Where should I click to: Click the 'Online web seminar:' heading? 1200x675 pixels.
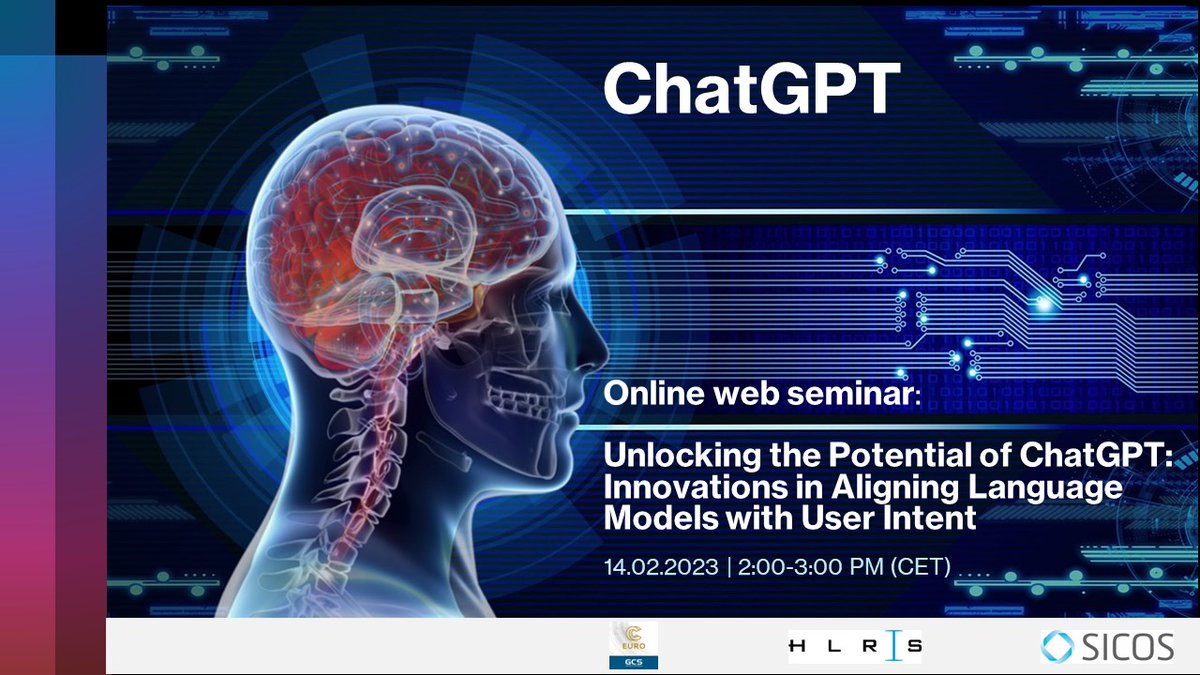click(761, 394)
